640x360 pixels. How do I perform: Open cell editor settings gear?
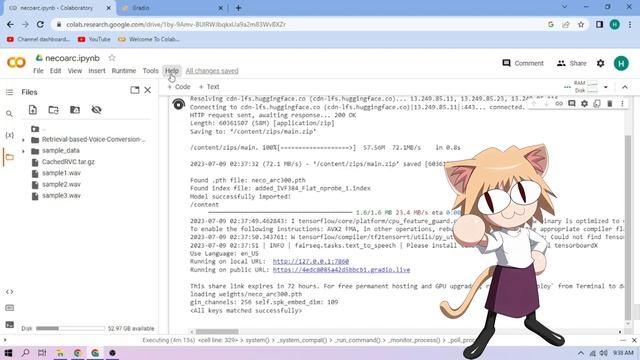(584, 104)
